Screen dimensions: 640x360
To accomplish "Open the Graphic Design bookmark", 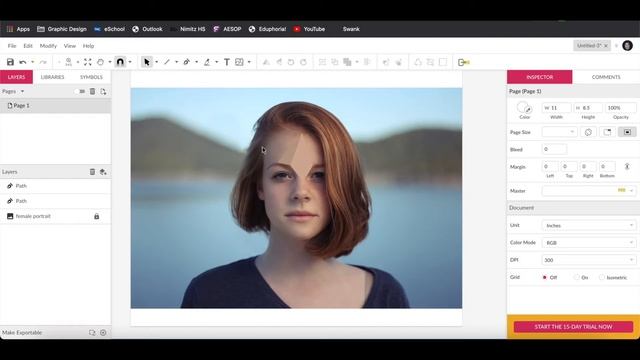I will [62, 29].
